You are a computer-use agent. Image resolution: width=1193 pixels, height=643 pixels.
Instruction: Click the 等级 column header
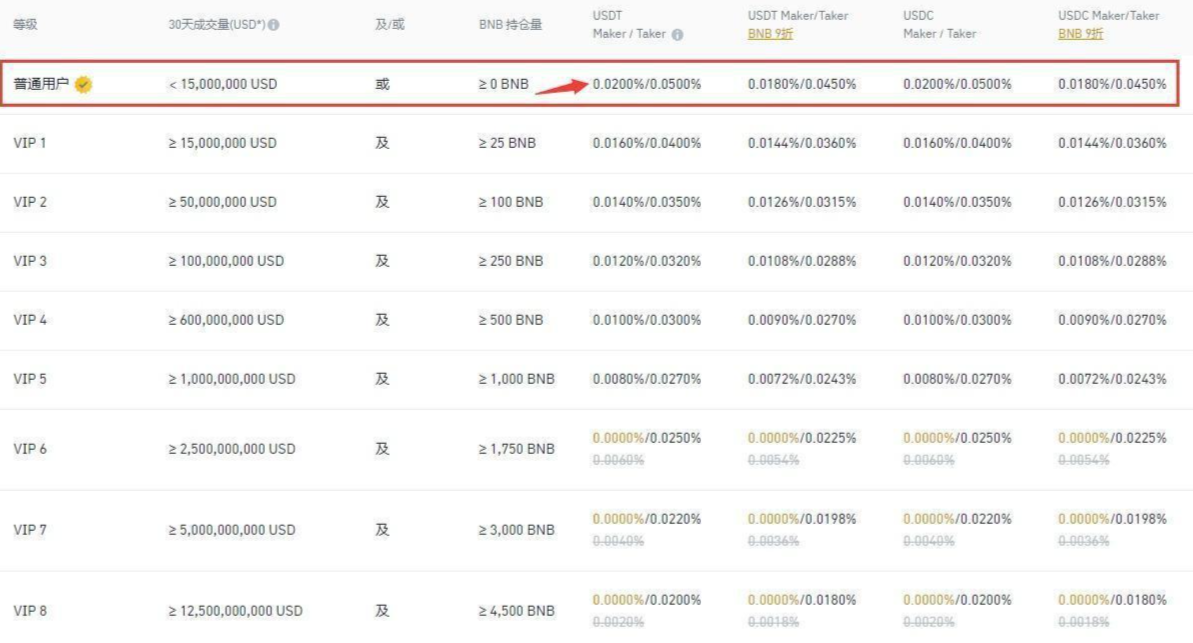(x=25, y=24)
